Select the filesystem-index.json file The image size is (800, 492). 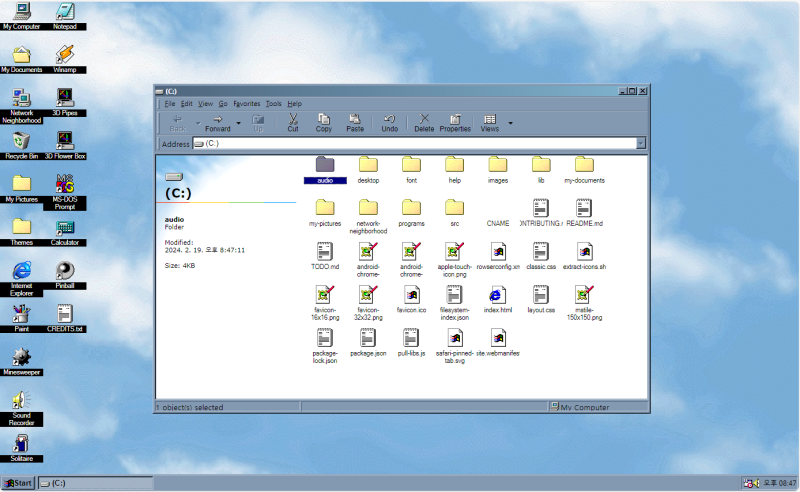455,303
